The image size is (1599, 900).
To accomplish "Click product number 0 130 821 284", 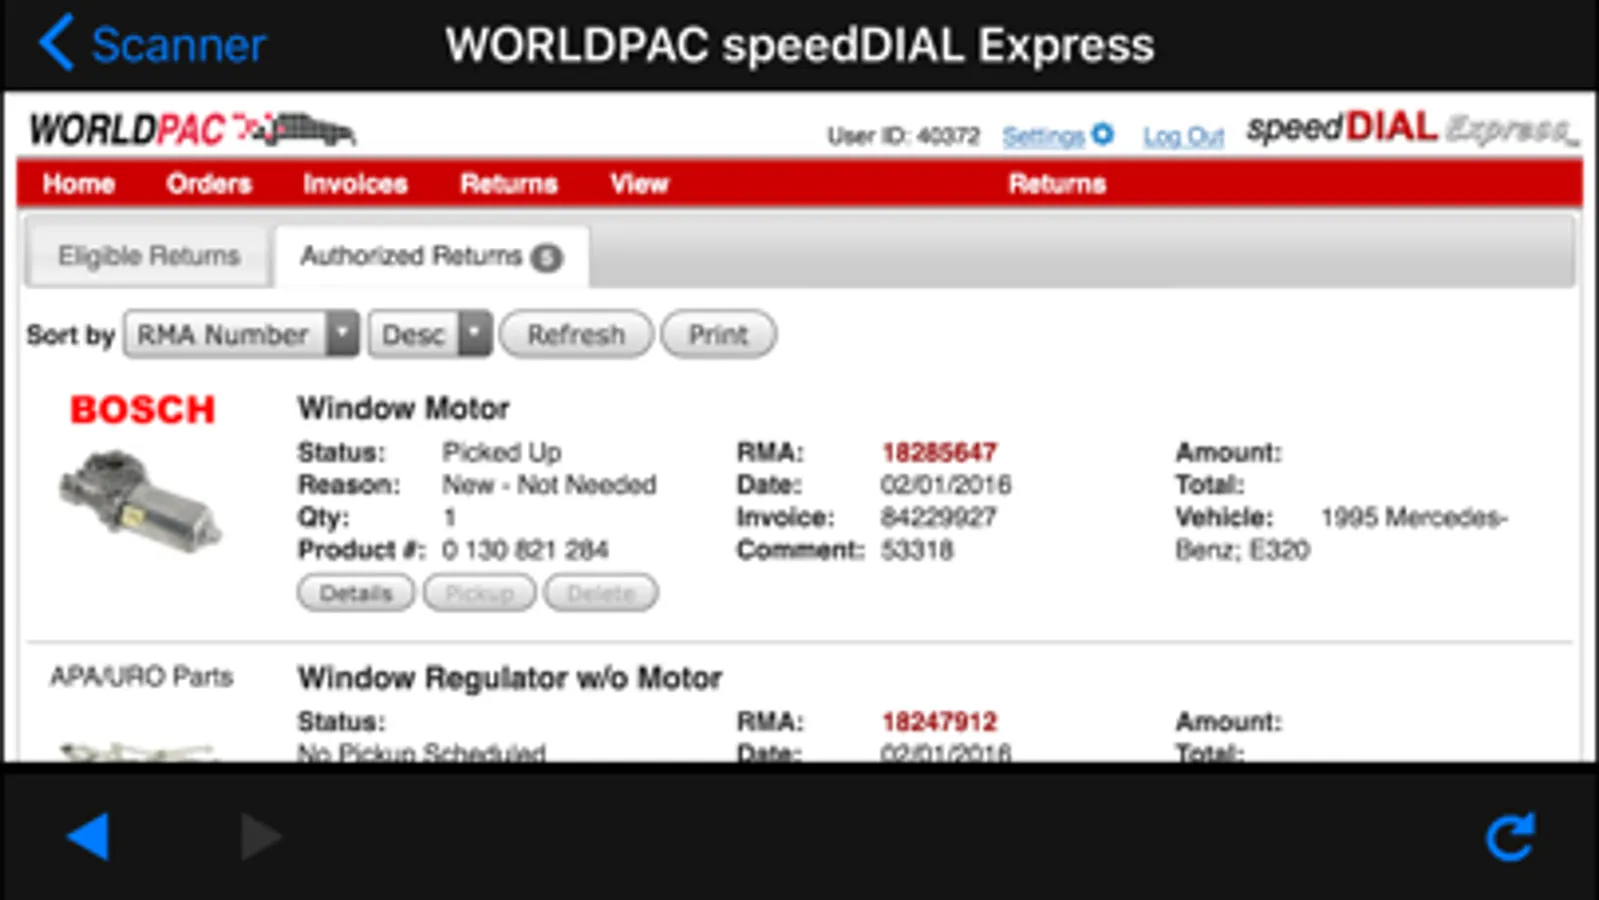I will click(x=525, y=549).
